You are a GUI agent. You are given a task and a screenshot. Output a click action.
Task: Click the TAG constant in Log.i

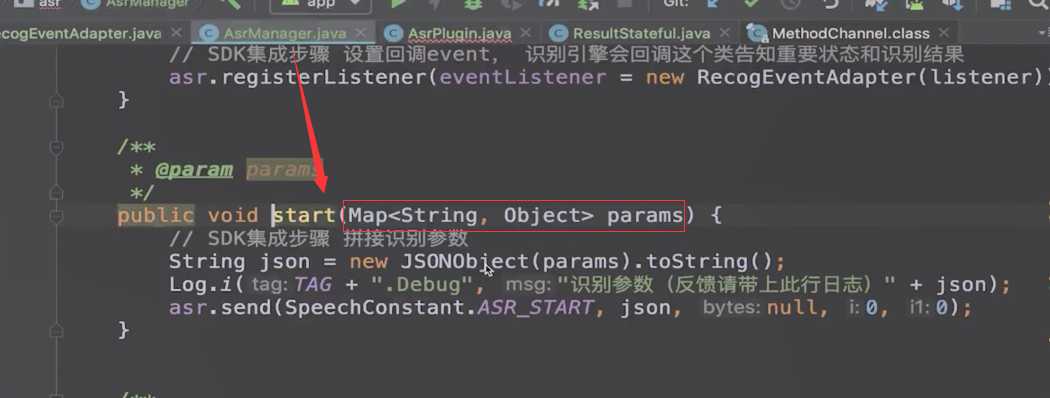point(313,285)
